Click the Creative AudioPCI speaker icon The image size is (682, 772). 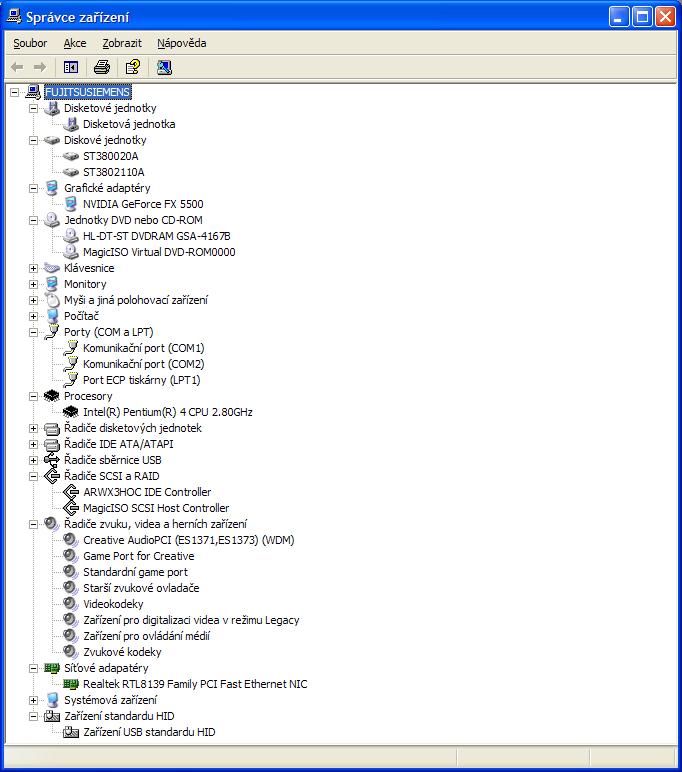coord(71,540)
